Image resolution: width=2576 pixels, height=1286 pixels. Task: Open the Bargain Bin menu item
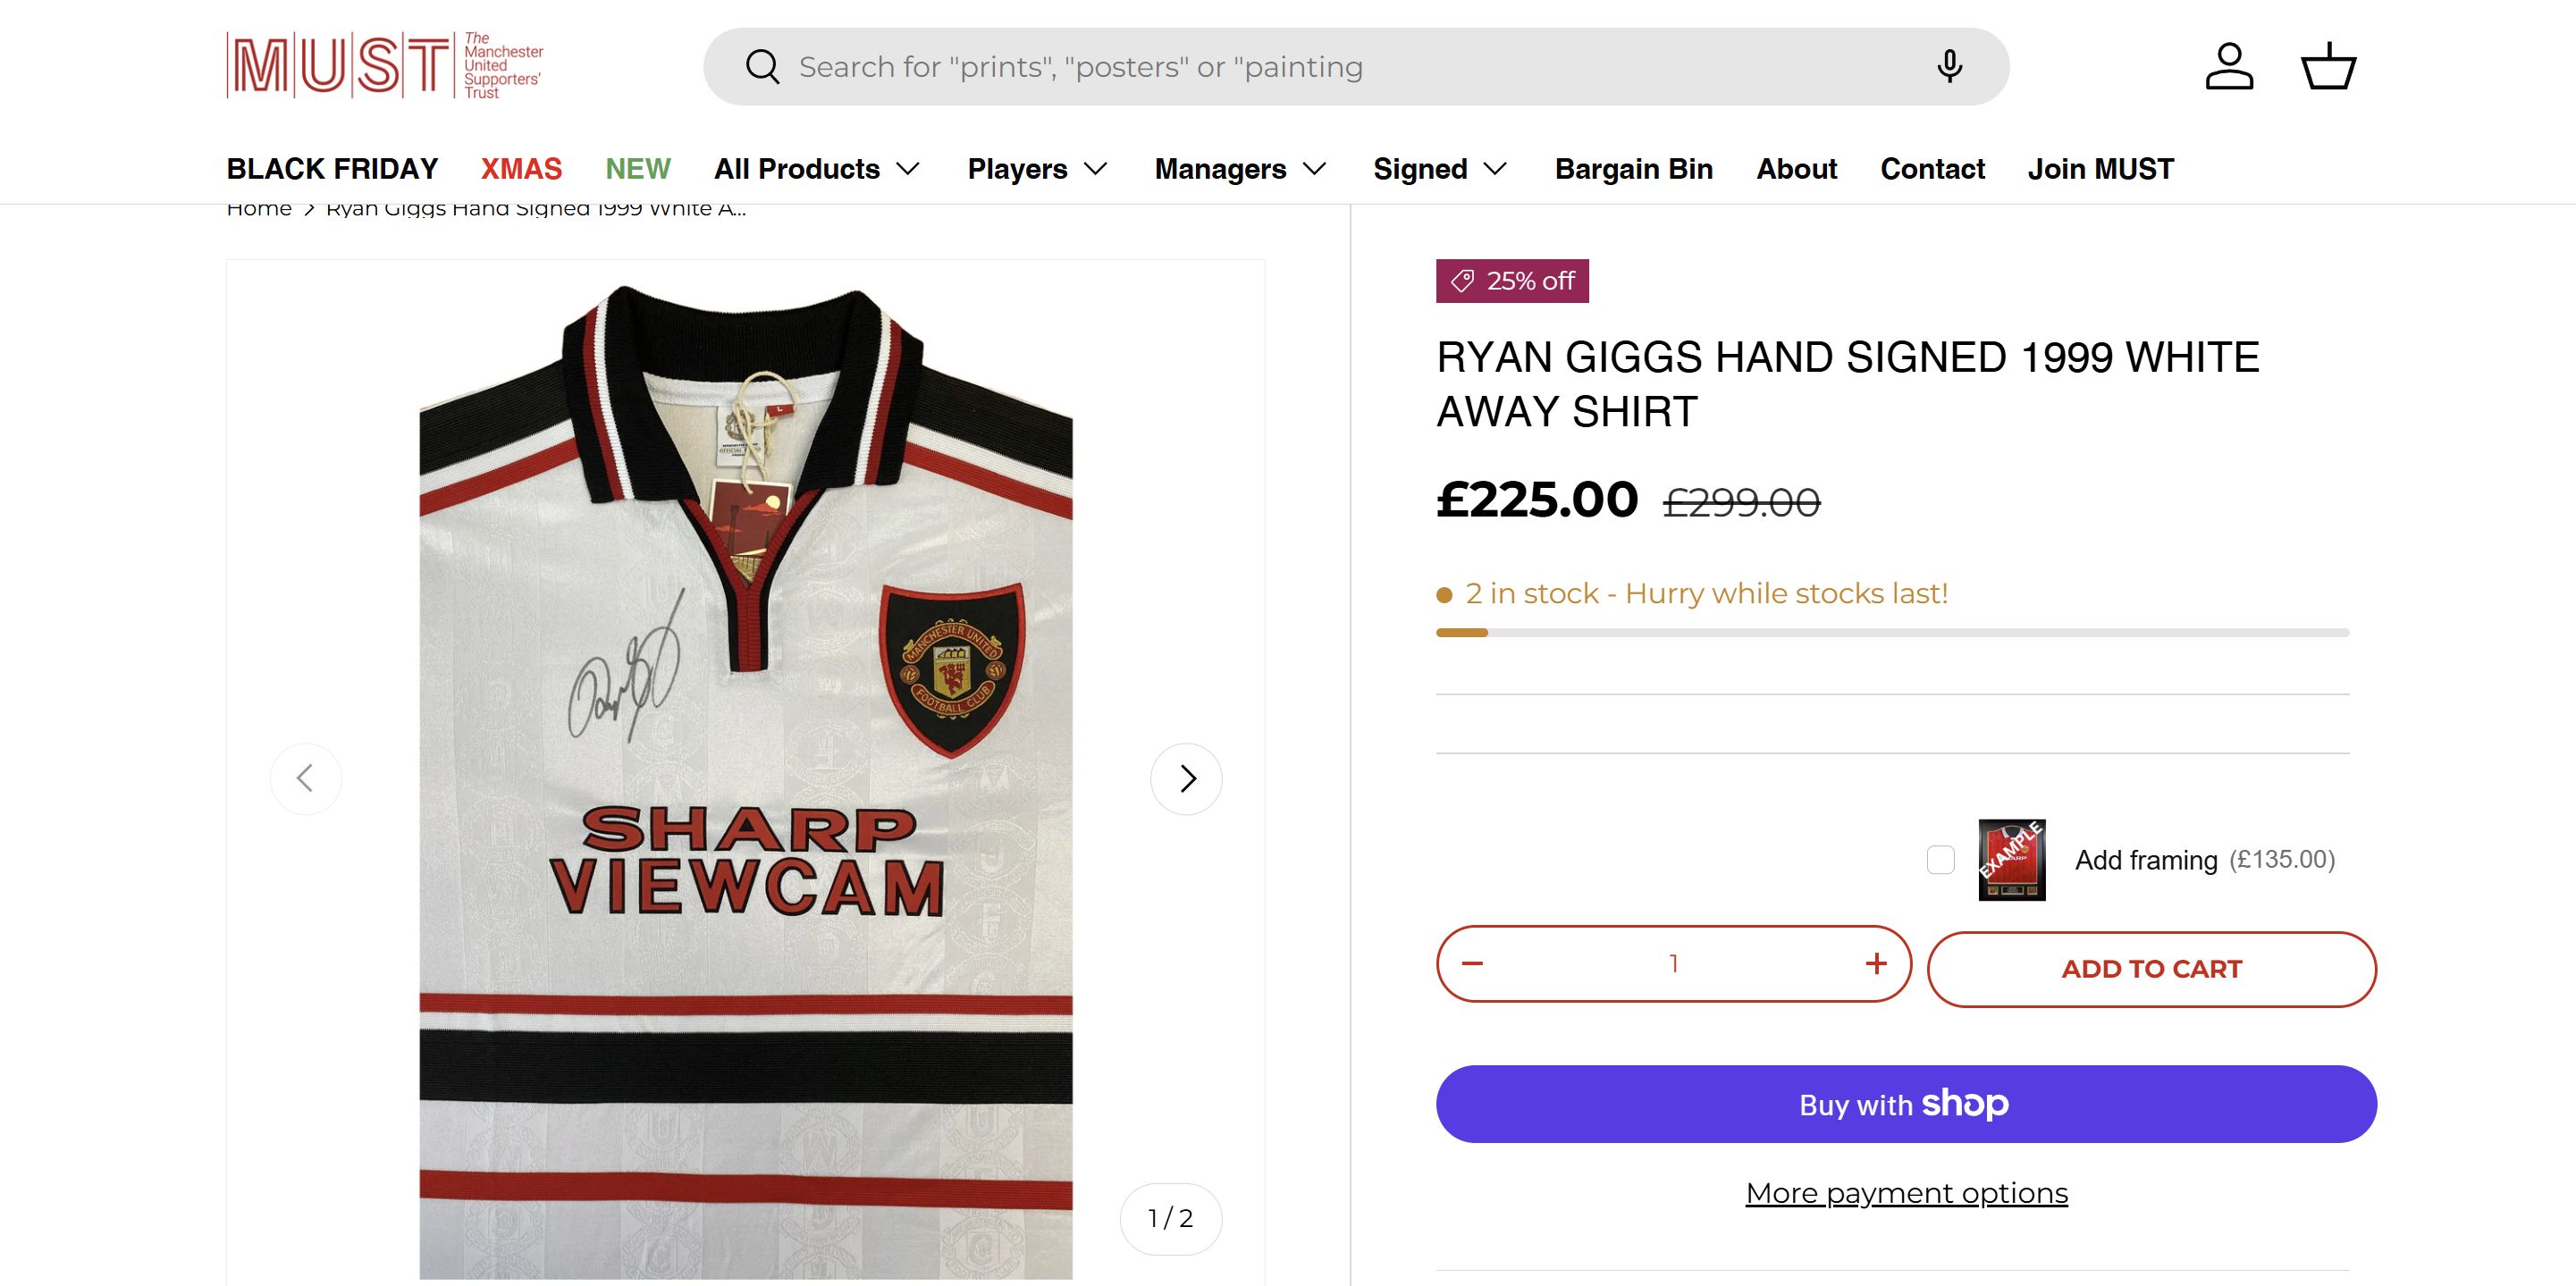pyautogui.click(x=1633, y=169)
